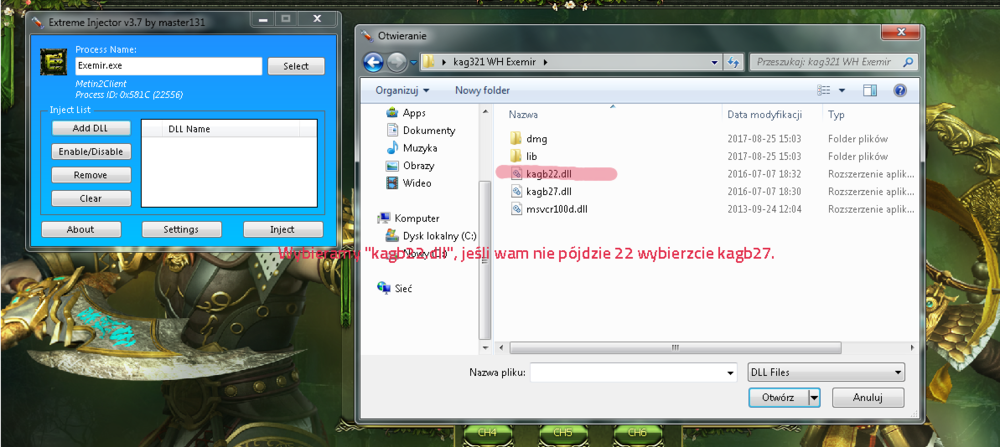Expand the arrow after kag321 WH Exemir path
Image resolution: width=1000 pixels, height=447 pixels.
pos(546,62)
